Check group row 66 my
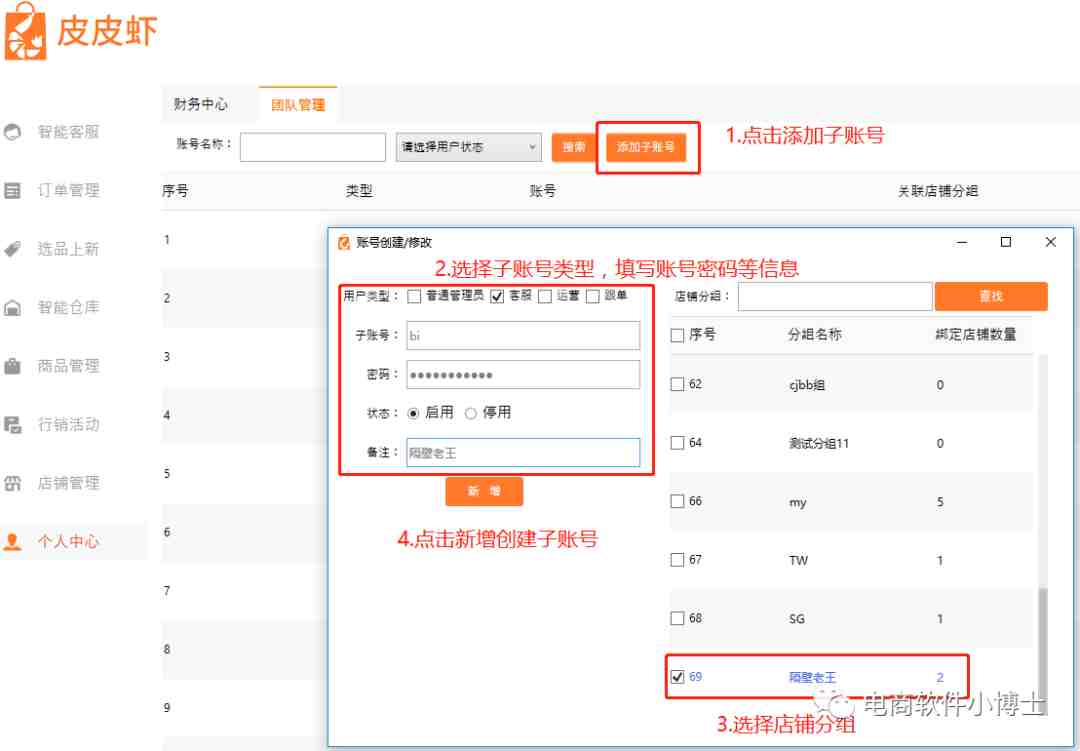1080x751 pixels. pyautogui.click(x=677, y=502)
